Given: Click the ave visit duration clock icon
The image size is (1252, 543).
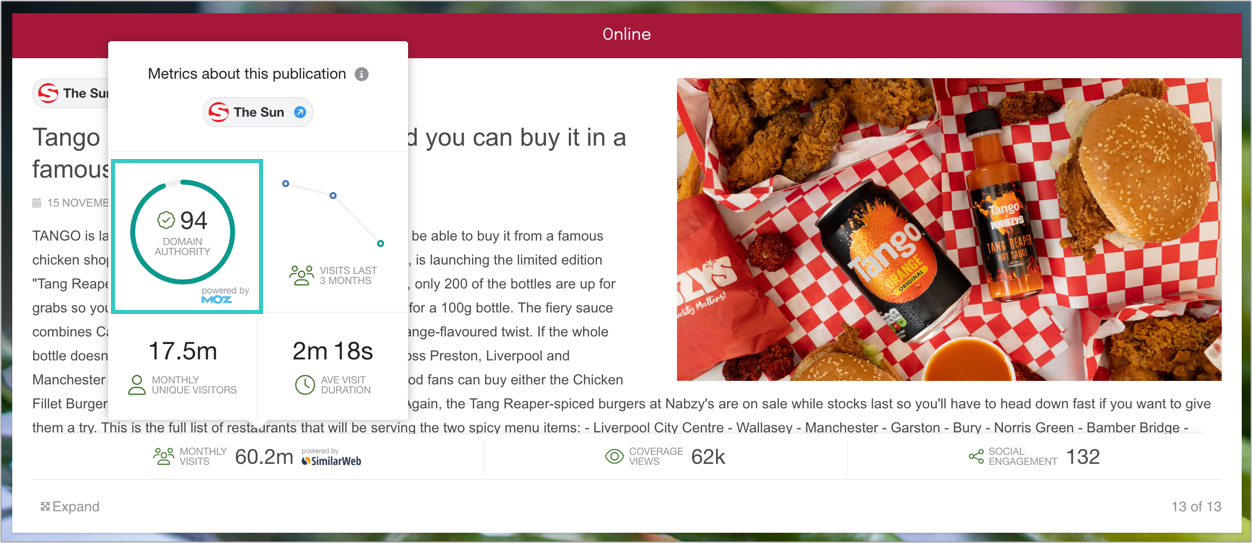Looking at the screenshot, I should (305, 385).
